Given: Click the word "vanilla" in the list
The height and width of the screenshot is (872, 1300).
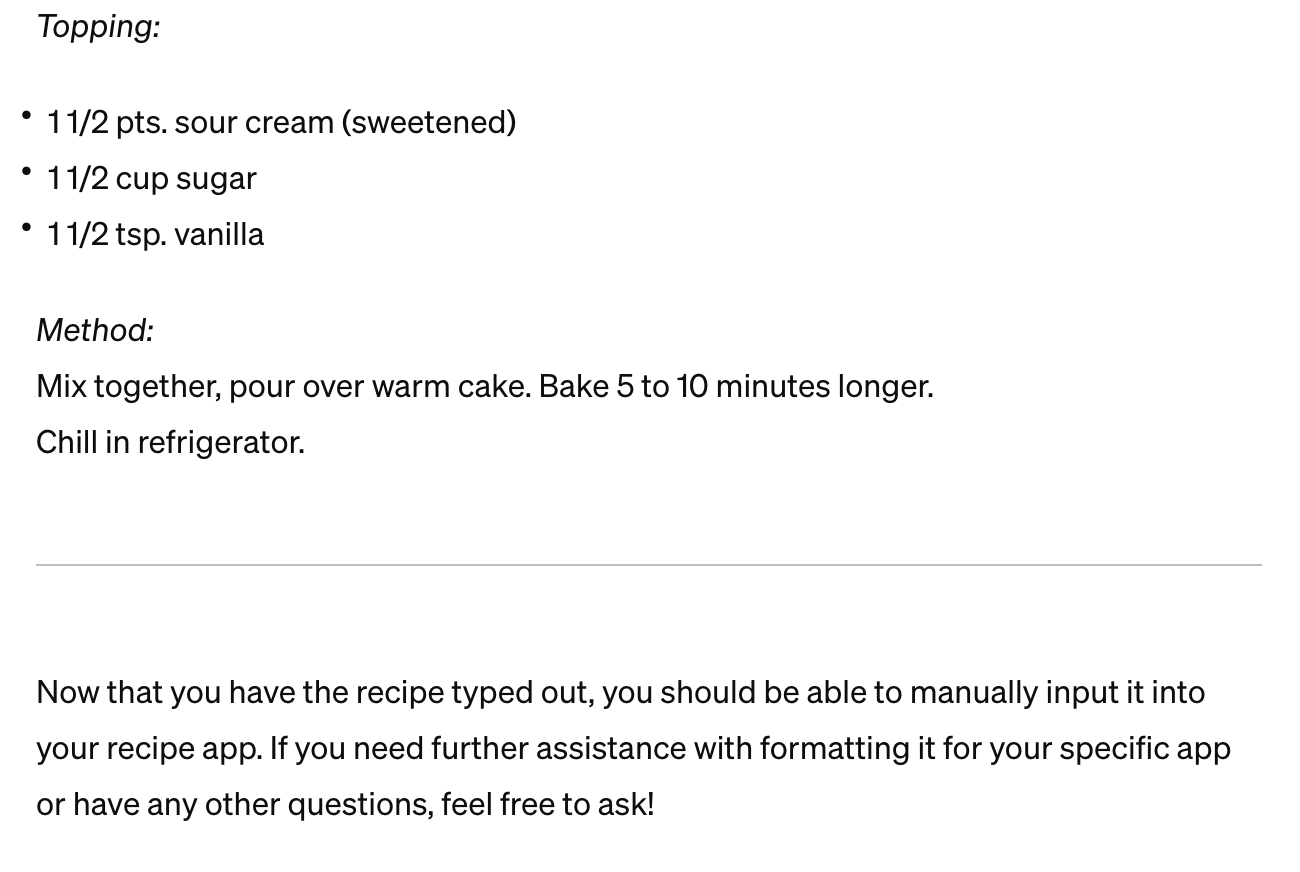Looking at the screenshot, I should (x=219, y=234).
